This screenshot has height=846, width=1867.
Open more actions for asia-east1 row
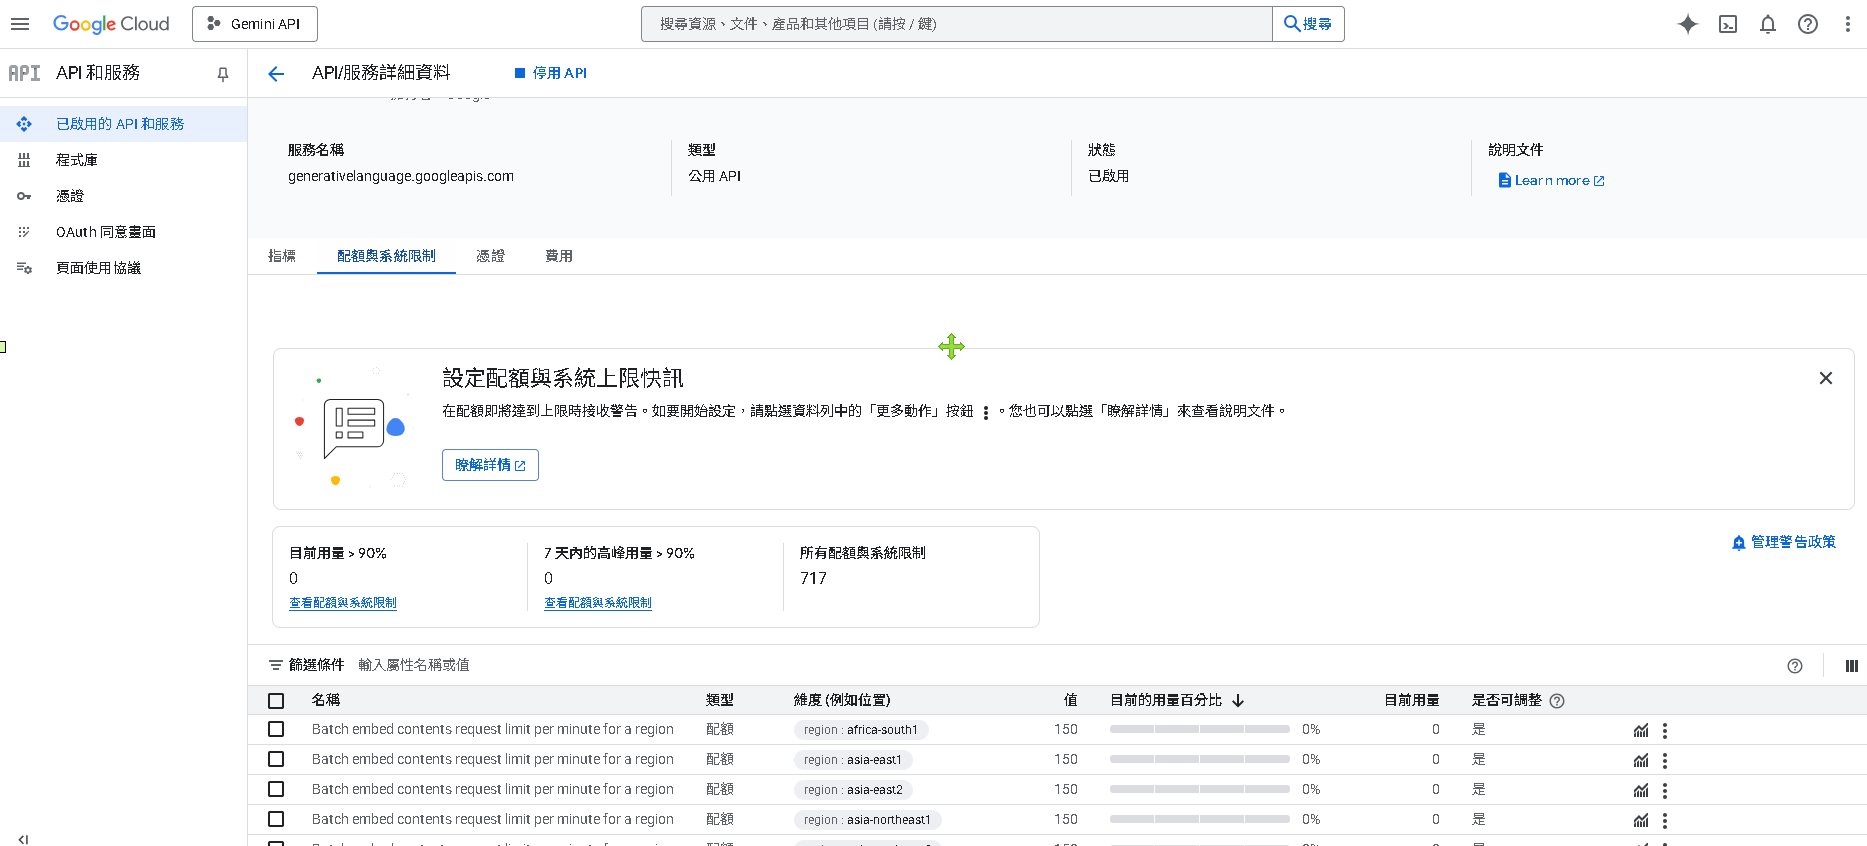point(1665,761)
